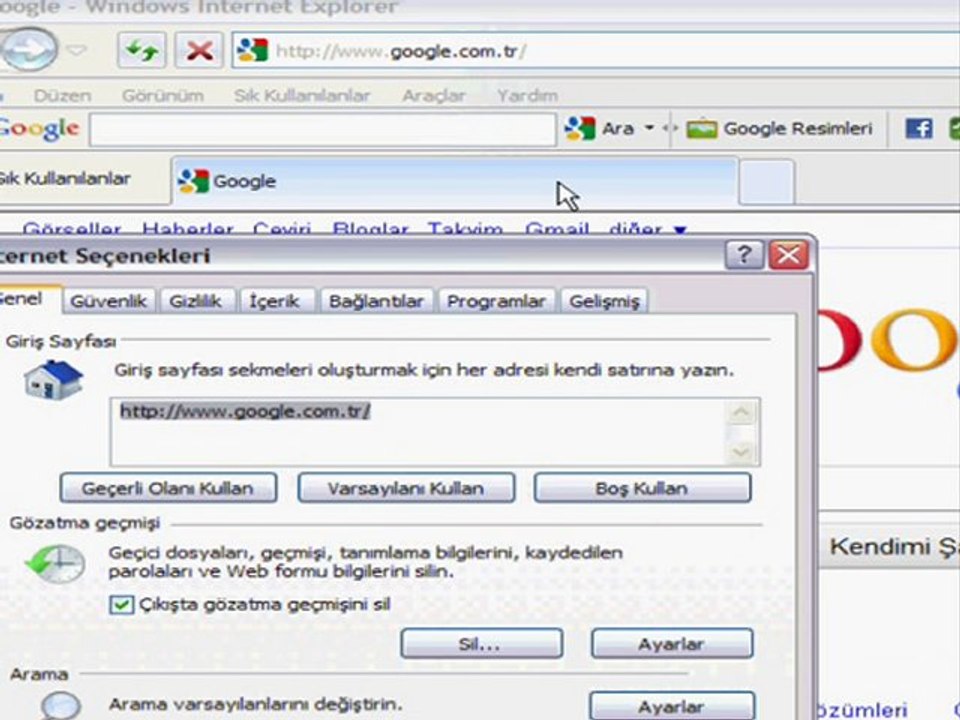The height and width of the screenshot is (720, 960).
Task: Open the Bloglar link on Google page
Action: (x=370, y=230)
